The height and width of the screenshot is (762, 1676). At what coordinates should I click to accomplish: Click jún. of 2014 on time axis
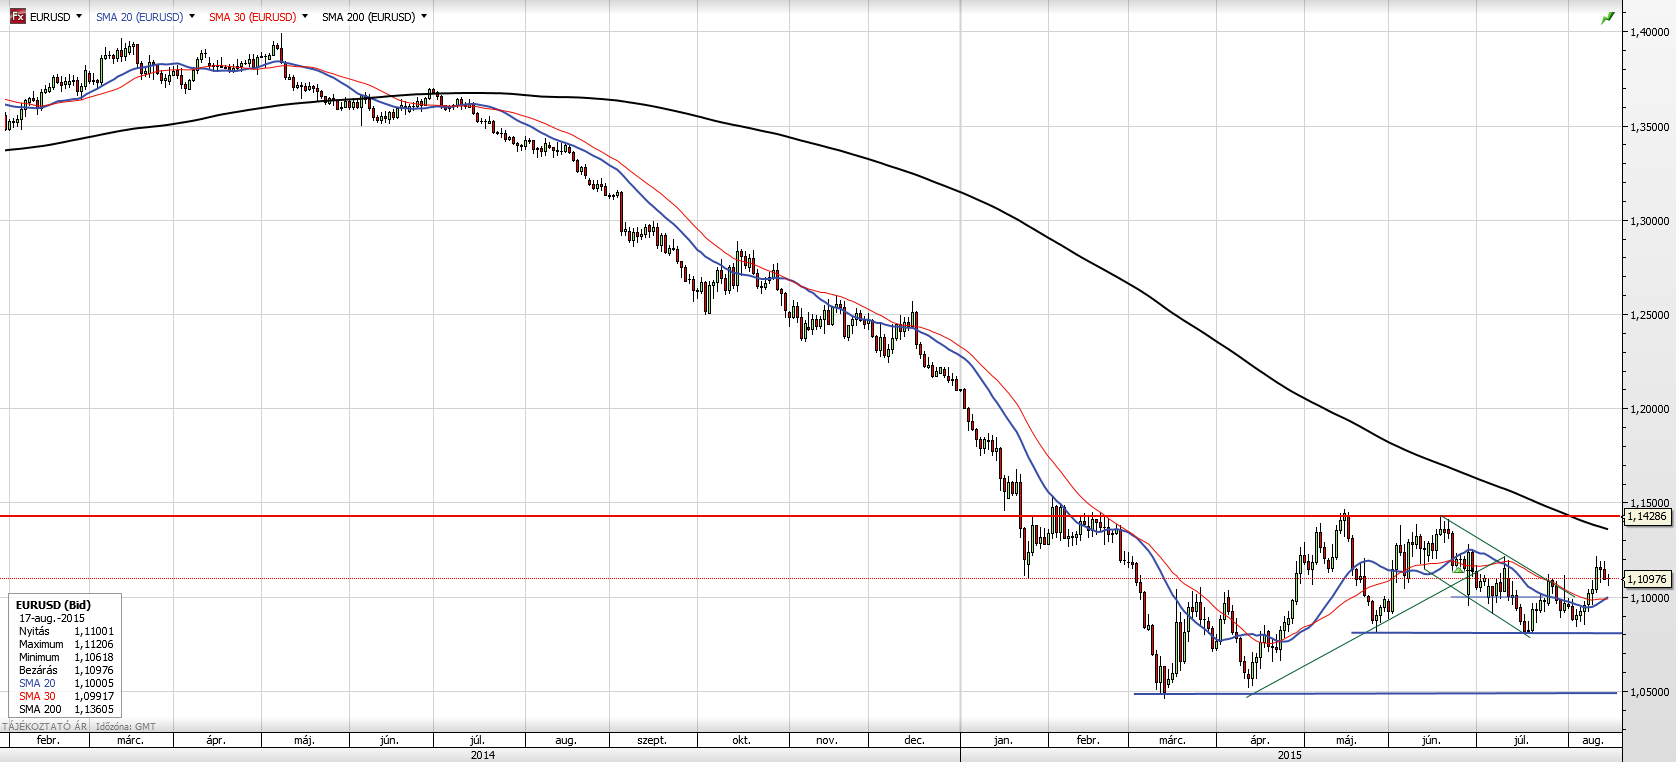pos(390,740)
